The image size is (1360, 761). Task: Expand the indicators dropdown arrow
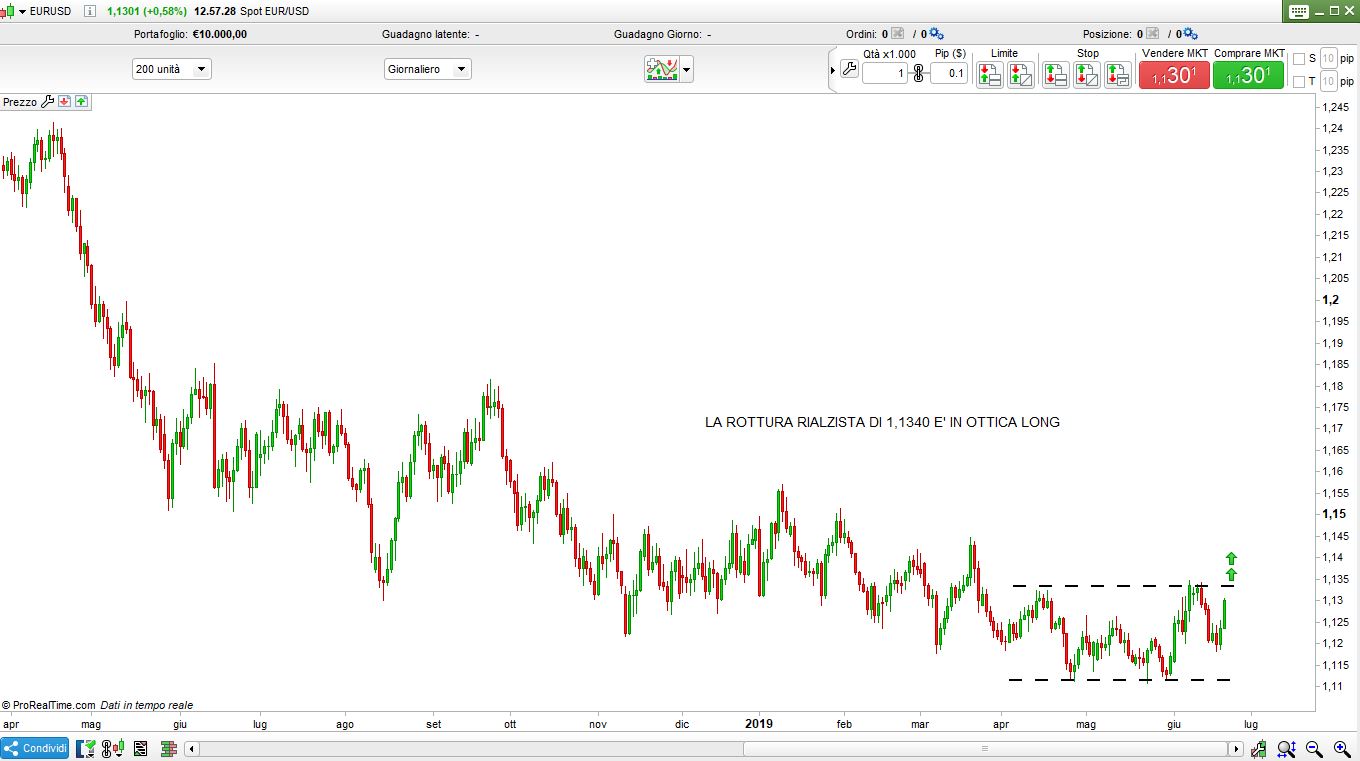pyautogui.click(x=685, y=70)
